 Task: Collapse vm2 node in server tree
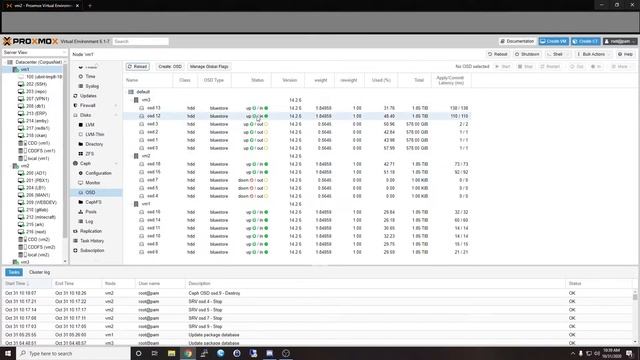point(11,166)
